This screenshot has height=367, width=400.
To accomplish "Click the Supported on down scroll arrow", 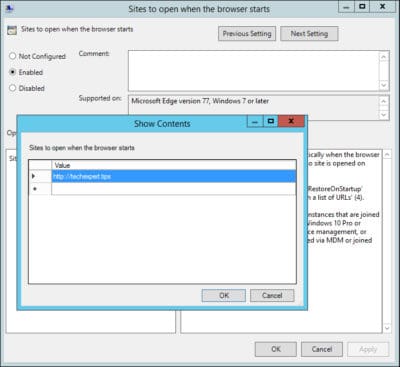I will (384, 115).
